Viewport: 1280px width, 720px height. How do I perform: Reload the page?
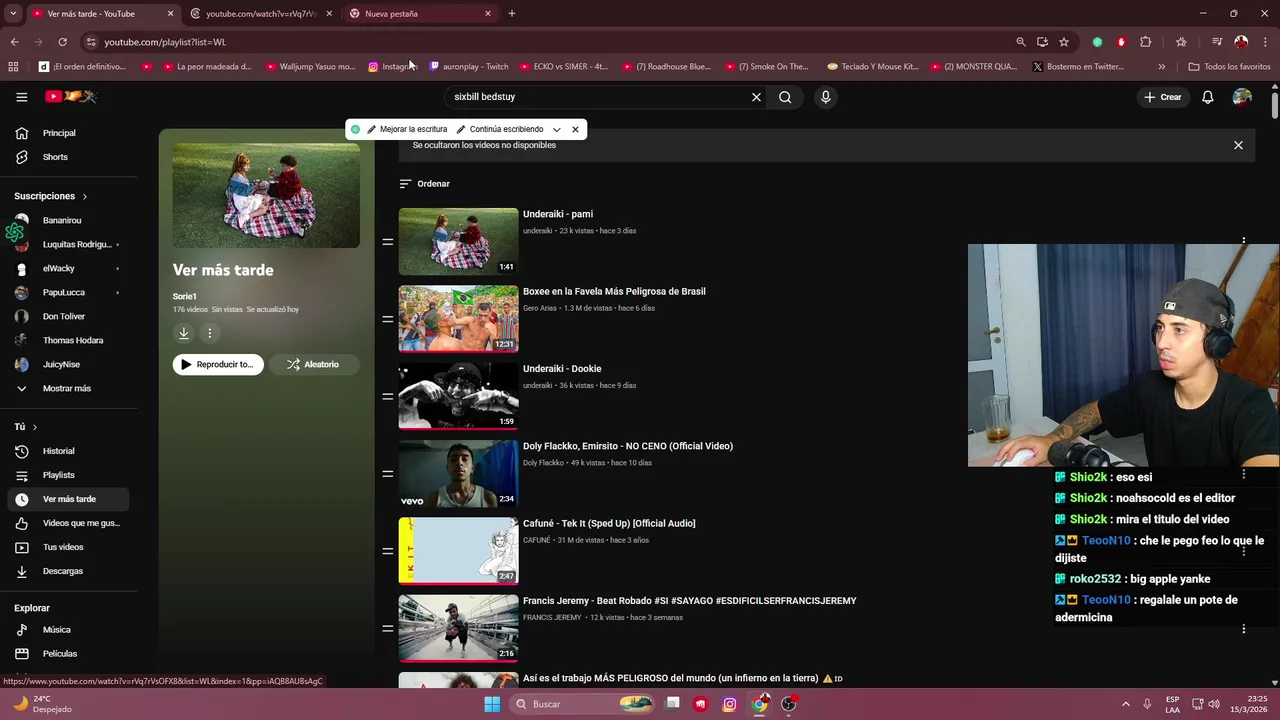[x=62, y=42]
